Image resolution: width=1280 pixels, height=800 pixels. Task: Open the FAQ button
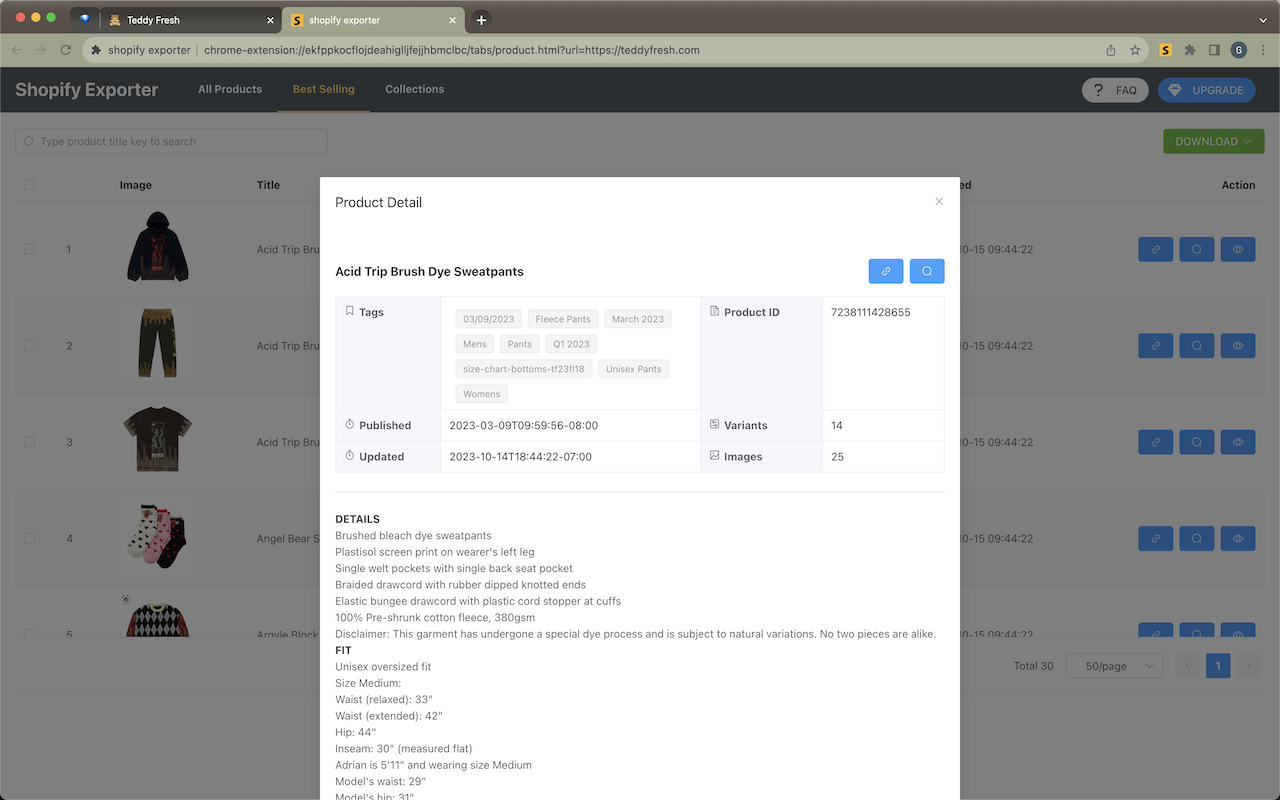[1115, 90]
